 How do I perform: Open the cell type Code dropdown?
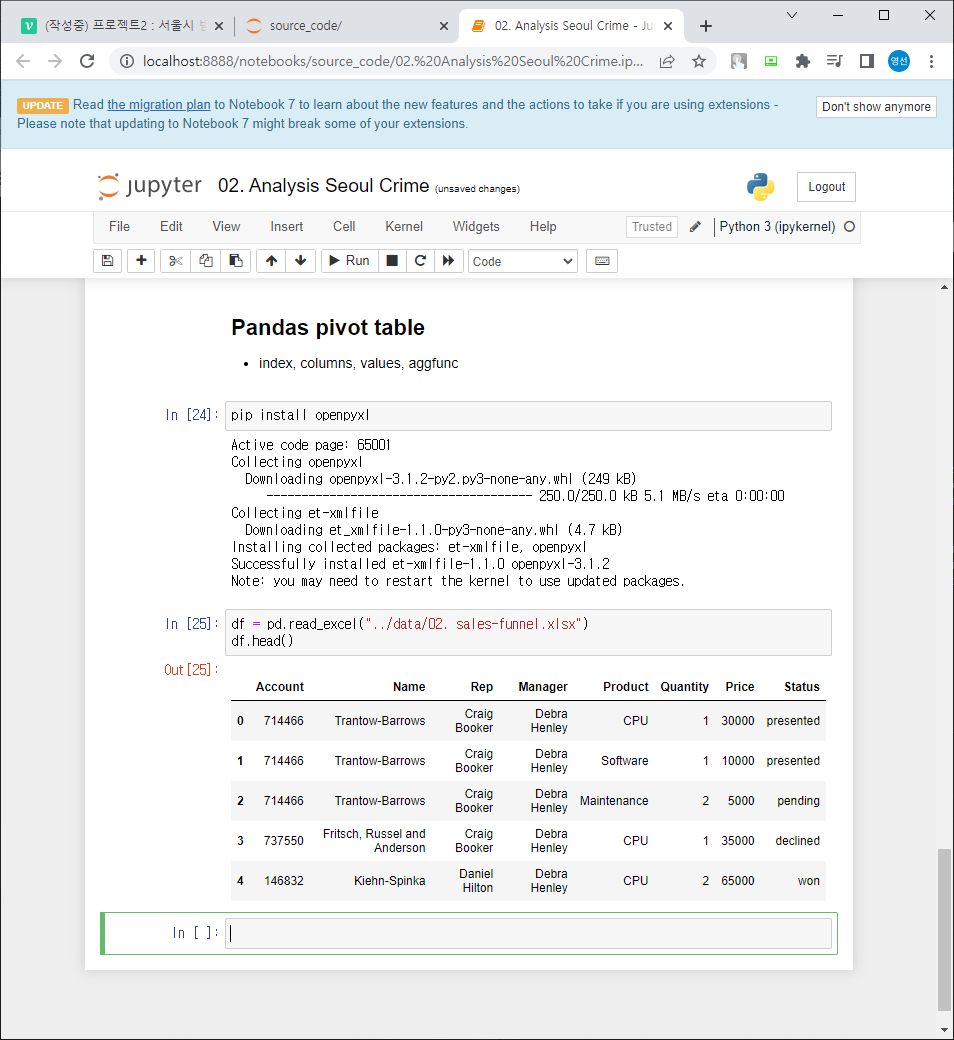point(523,261)
